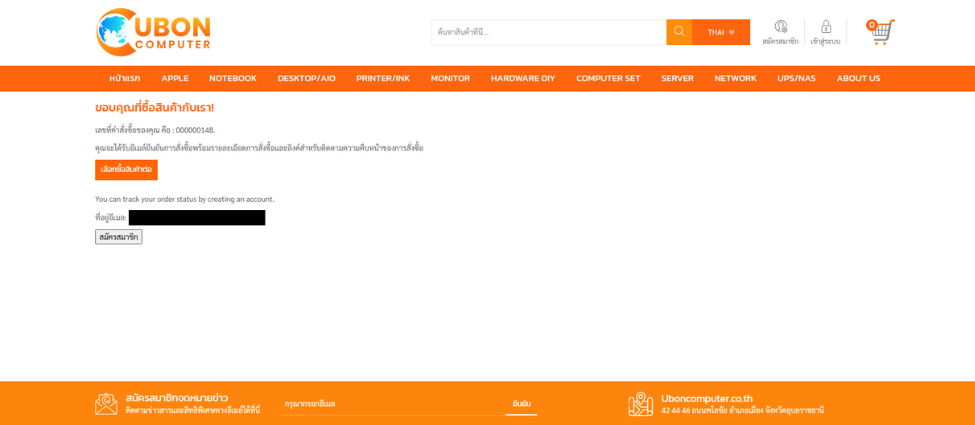
Task: Click the search magnifier icon
Action: coord(679,32)
